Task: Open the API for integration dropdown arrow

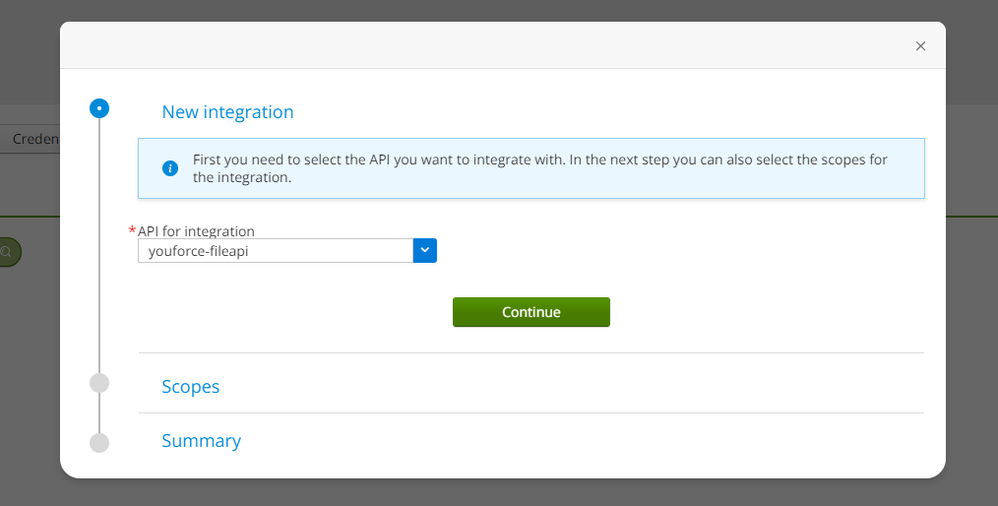Action: click(425, 251)
